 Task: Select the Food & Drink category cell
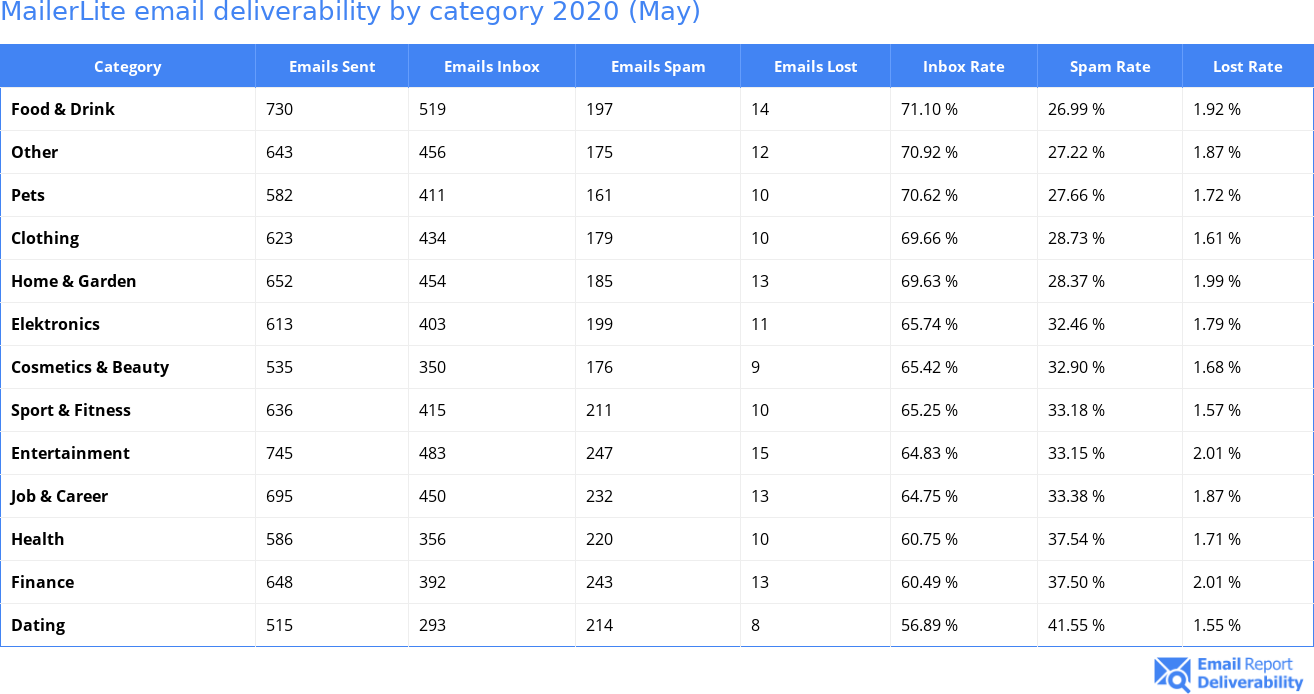pos(63,109)
